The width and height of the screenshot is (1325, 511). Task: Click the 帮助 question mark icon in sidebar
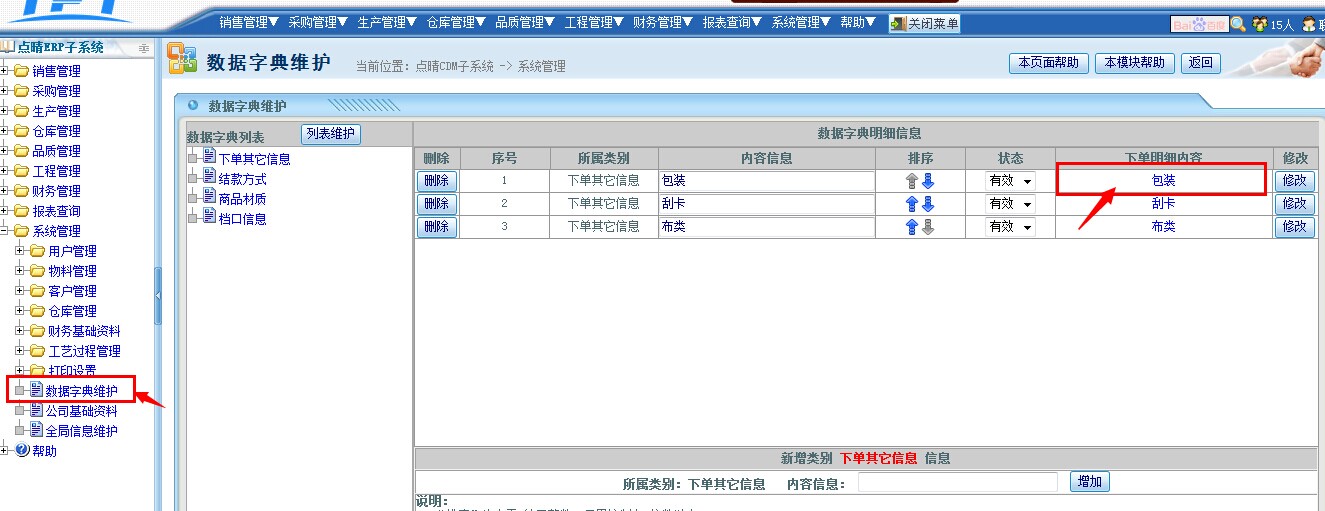point(22,451)
